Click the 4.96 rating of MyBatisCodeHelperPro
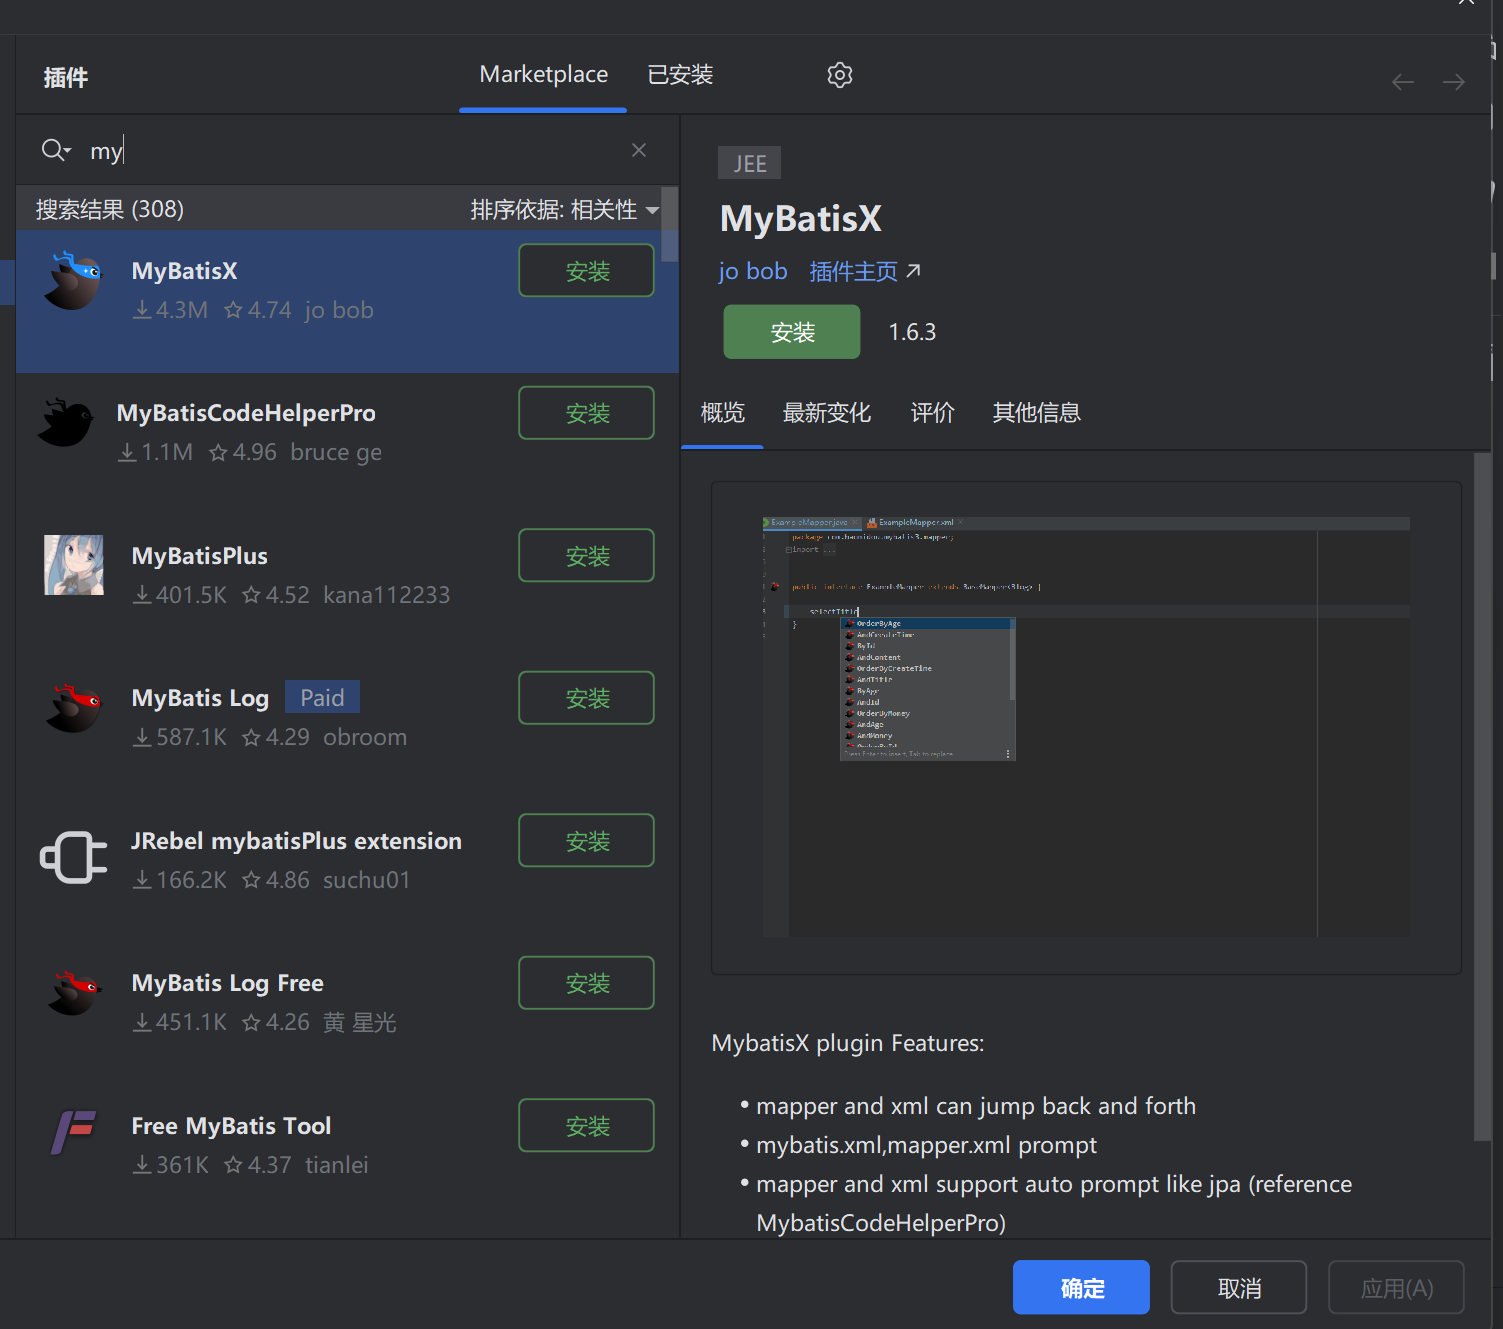Image resolution: width=1503 pixels, height=1329 pixels. (x=243, y=452)
